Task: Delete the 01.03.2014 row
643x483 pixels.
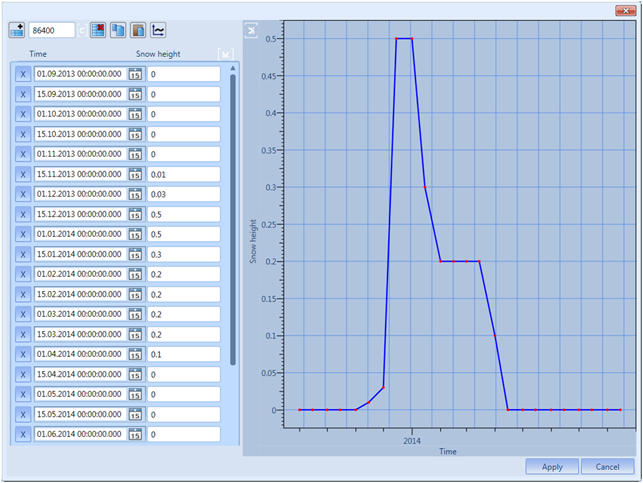Action: pos(23,314)
